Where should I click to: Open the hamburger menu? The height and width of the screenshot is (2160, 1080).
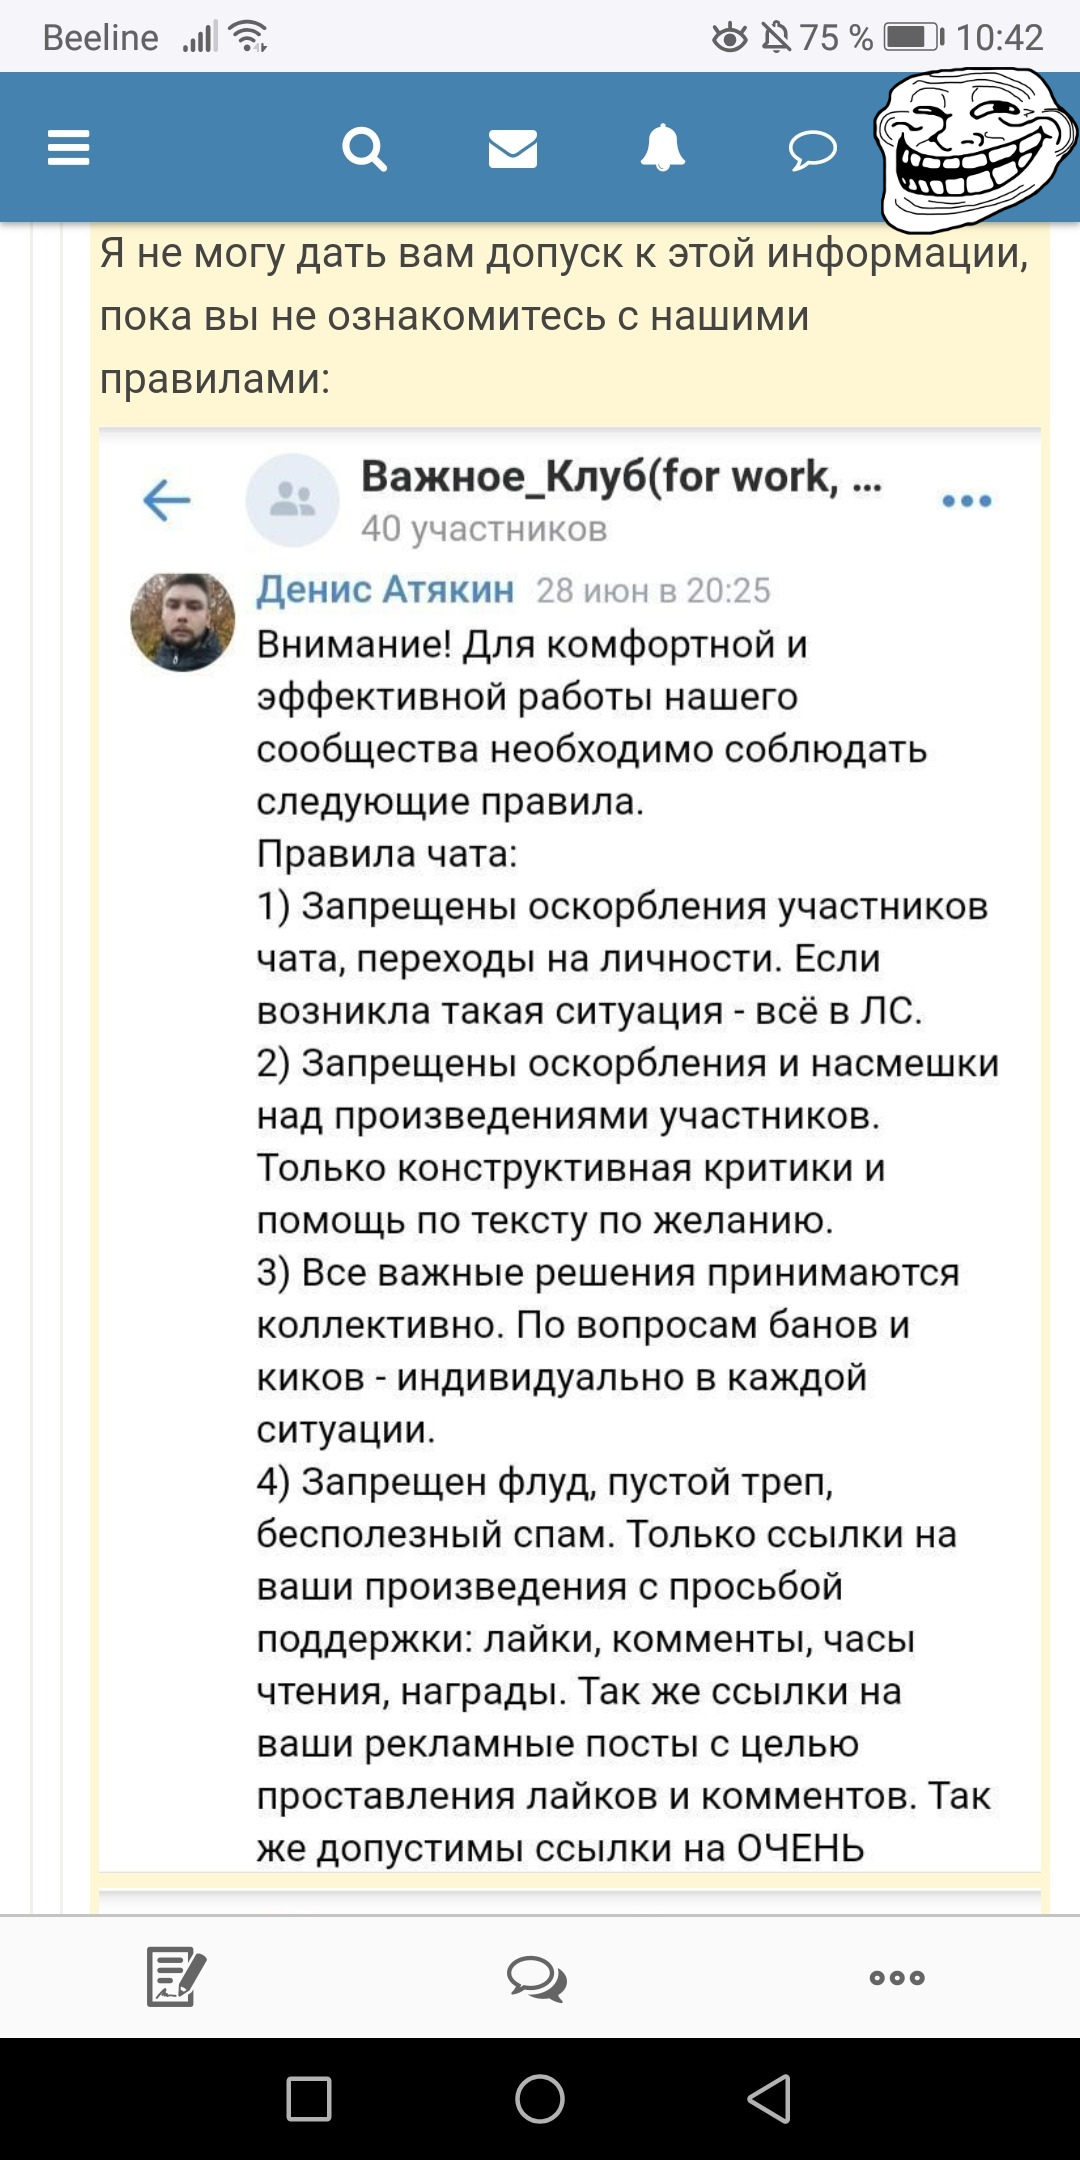[x=69, y=148]
